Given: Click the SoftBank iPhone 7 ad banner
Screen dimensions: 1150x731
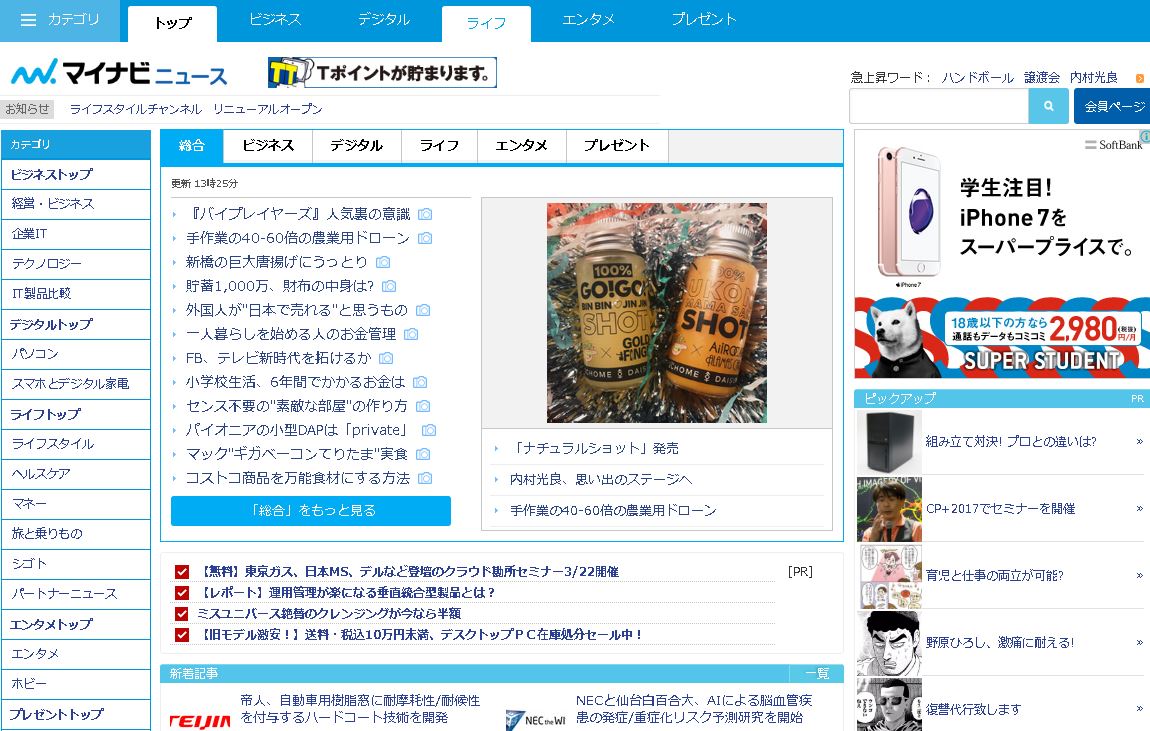Looking at the screenshot, I should pos(1002,254).
